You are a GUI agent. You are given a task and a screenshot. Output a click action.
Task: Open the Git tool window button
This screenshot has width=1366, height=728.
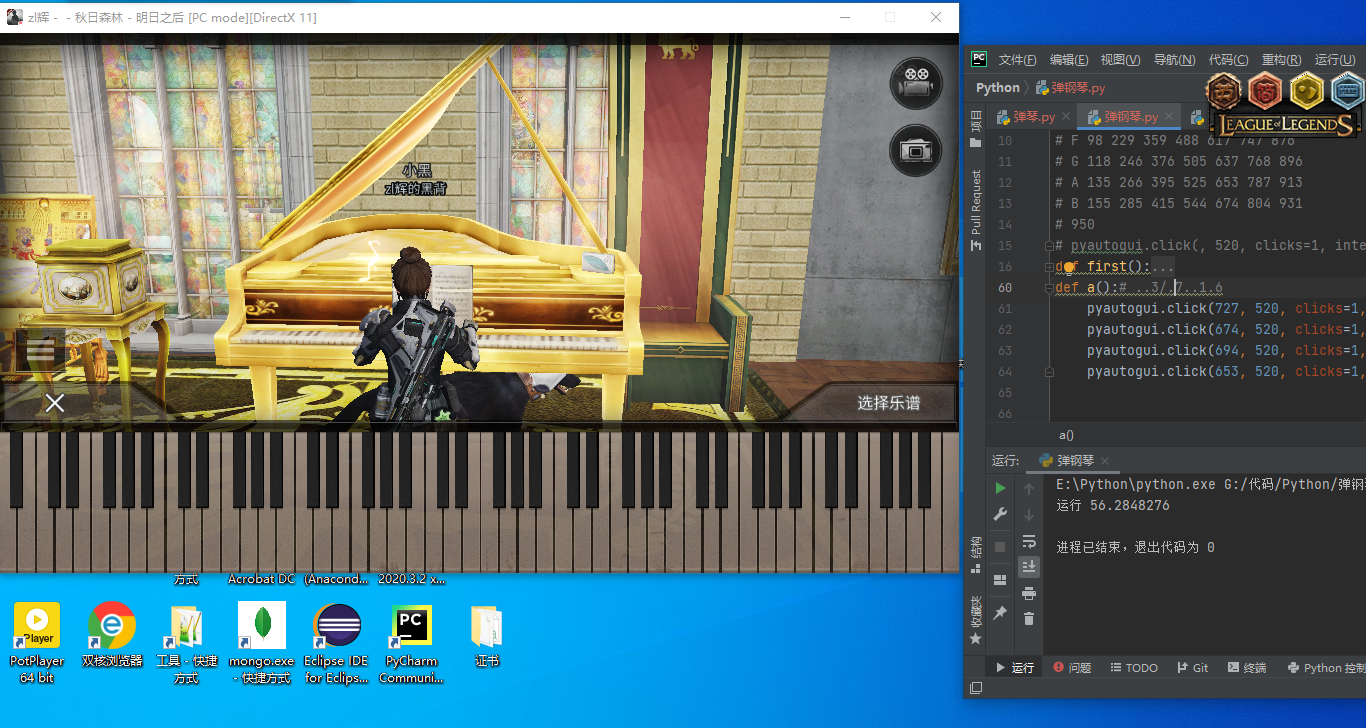click(x=1193, y=668)
